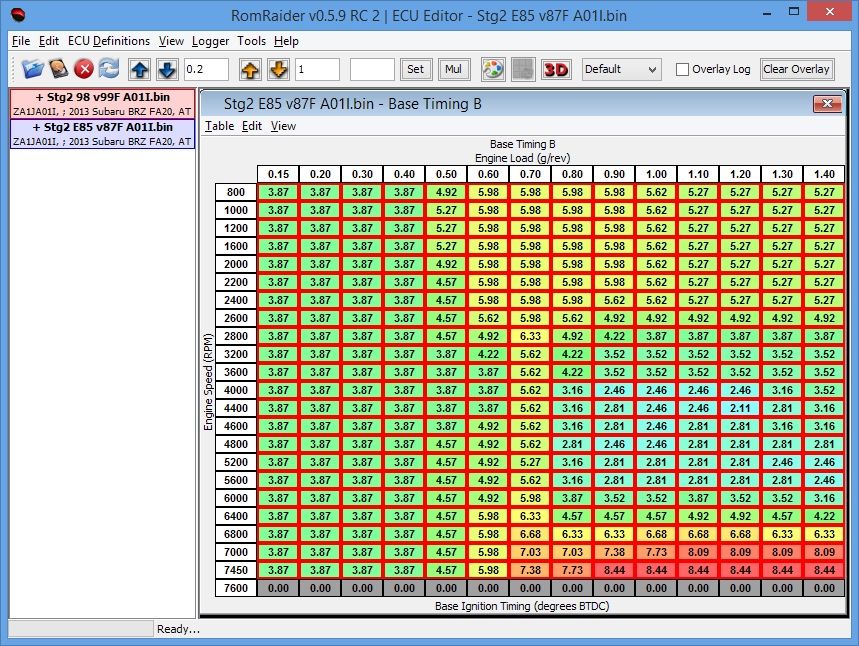This screenshot has width=859, height=646.
Task: Select the 4000 RPM row header
Action: pos(236,390)
